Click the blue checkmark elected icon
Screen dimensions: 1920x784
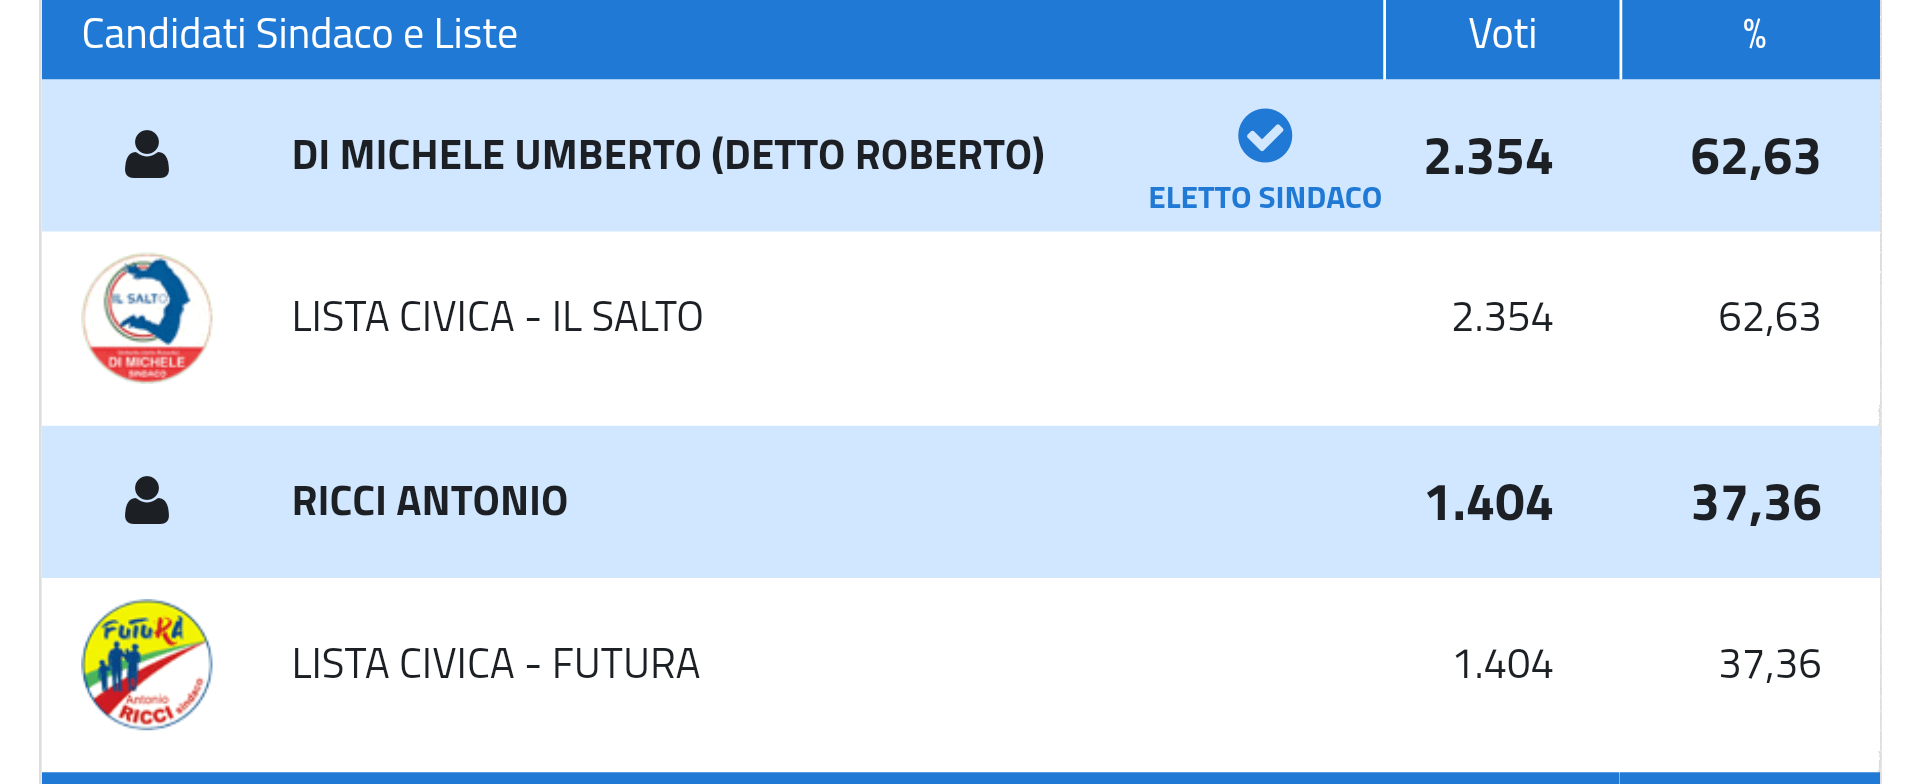pyautogui.click(x=1265, y=136)
